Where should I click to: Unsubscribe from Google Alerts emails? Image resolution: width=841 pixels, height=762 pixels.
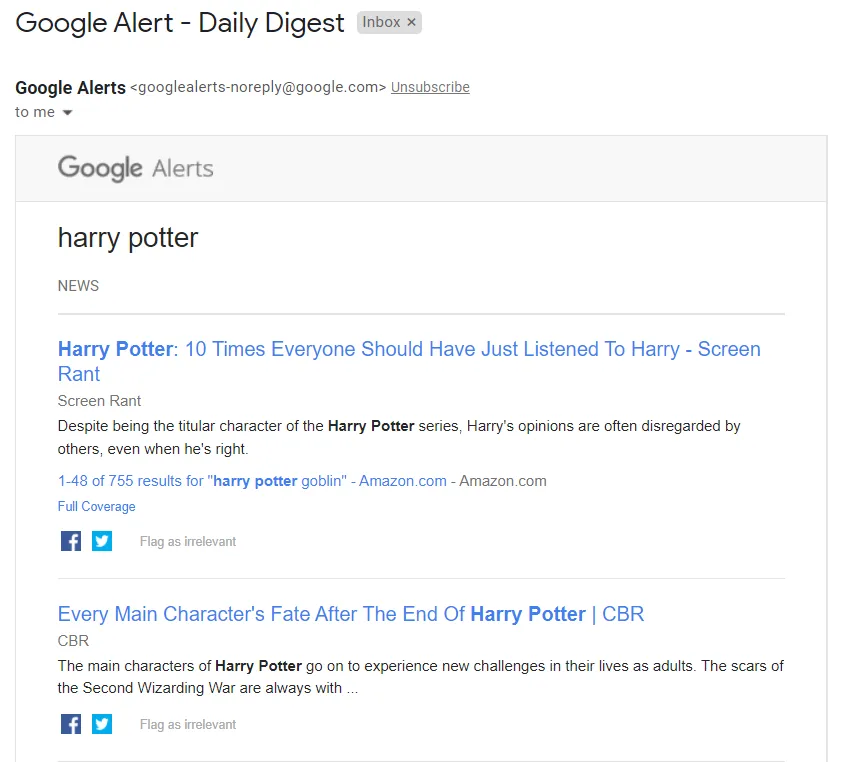pyautogui.click(x=430, y=87)
